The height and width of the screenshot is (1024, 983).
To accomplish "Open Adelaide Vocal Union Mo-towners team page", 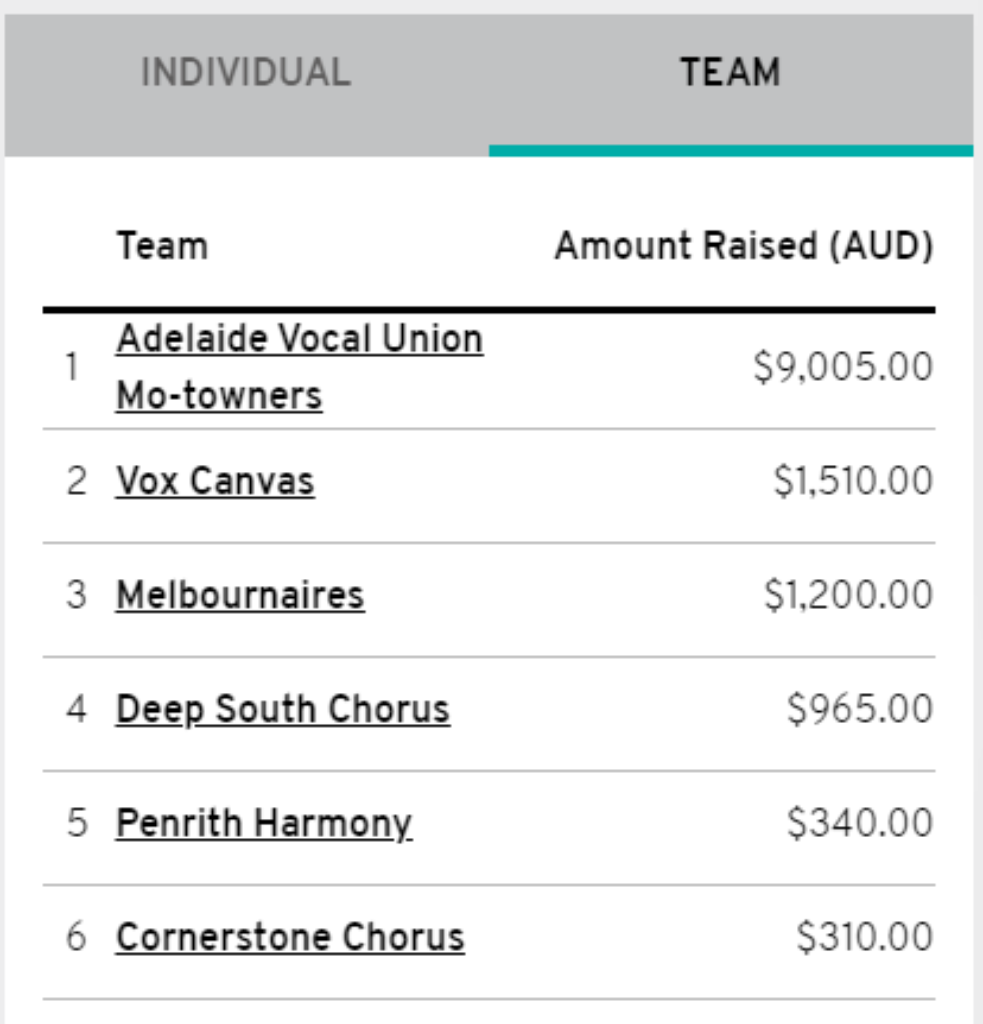I will [300, 366].
